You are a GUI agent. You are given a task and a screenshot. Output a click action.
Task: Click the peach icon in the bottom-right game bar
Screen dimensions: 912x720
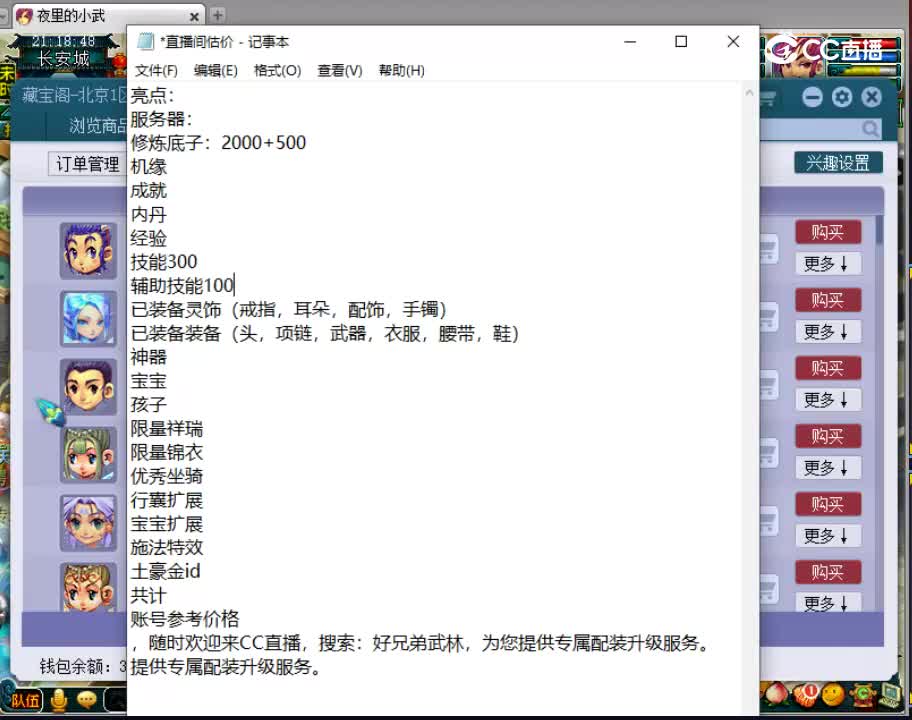click(x=776, y=695)
